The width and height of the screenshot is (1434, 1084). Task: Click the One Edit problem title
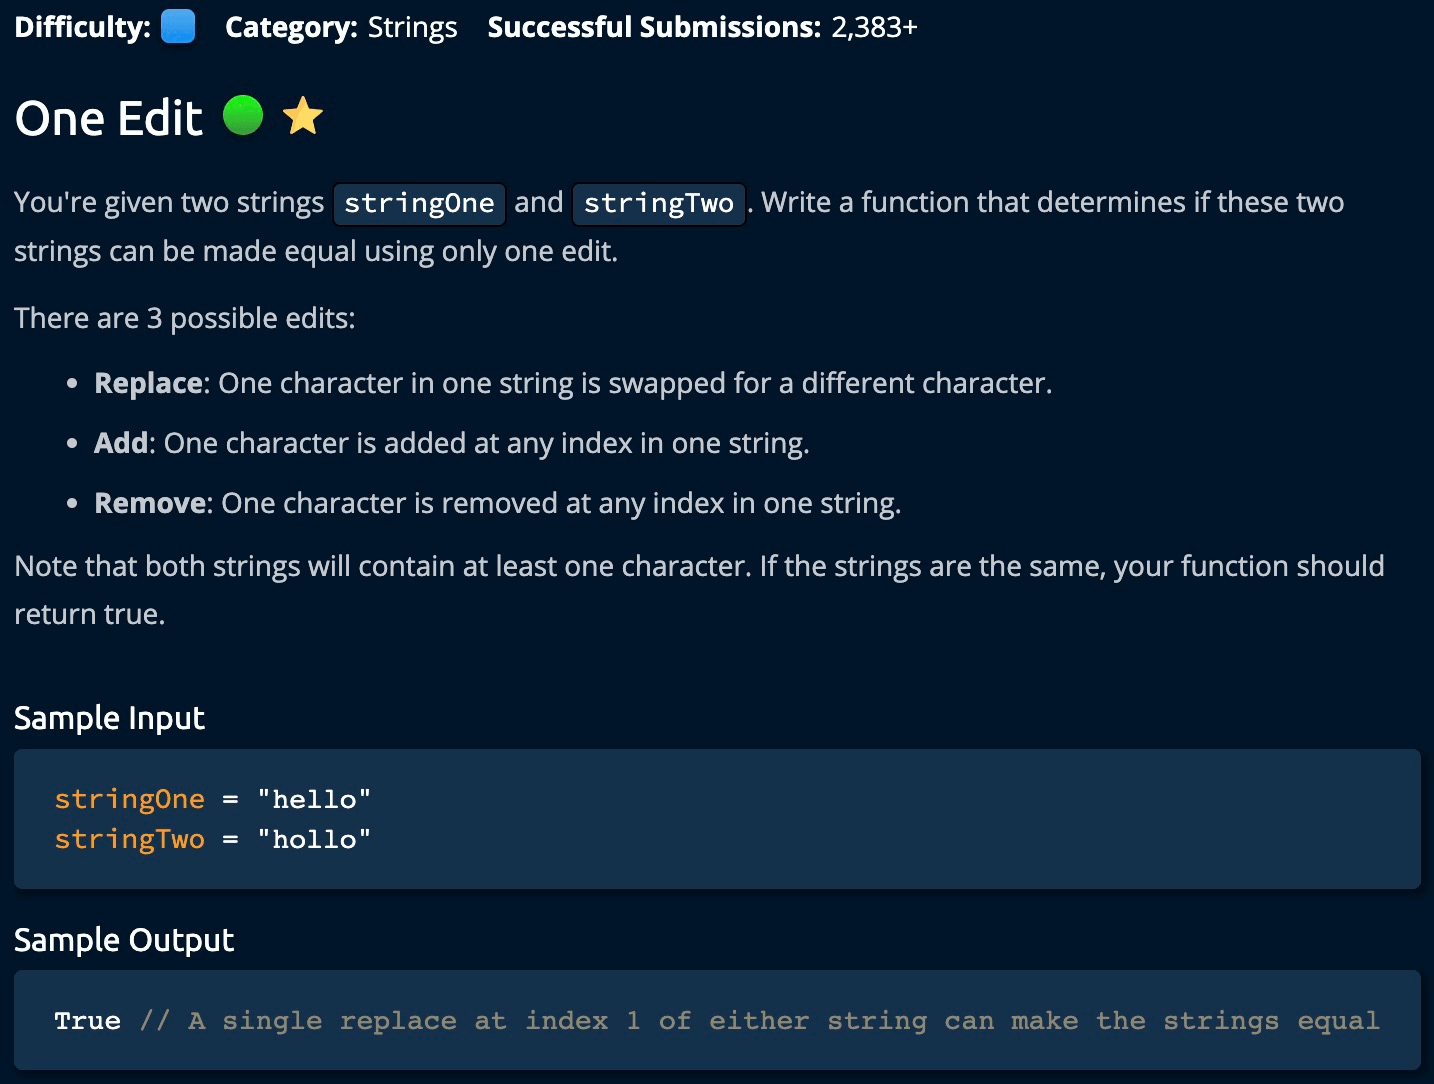(109, 118)
